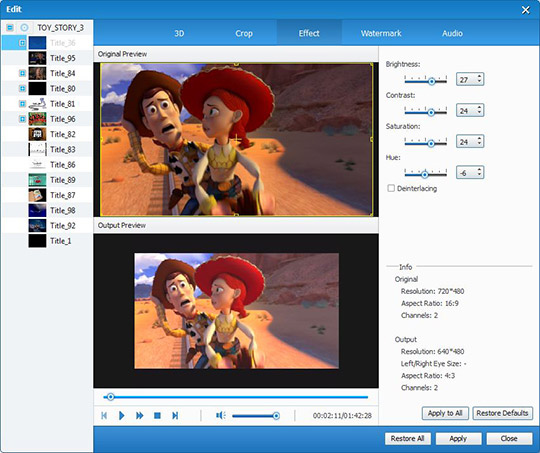Adjust the Saturation slider handle
Screen dimensions: 540x453
tap(431, 143)
